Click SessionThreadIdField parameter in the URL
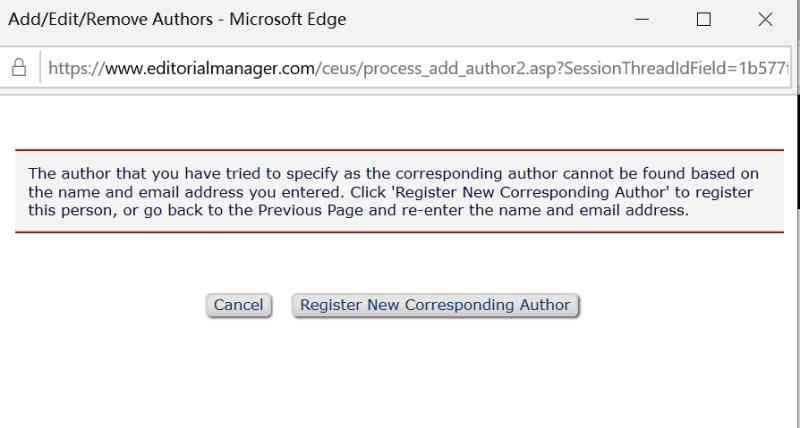This screenshot has width=800, height=428. [x=656, y=69]
